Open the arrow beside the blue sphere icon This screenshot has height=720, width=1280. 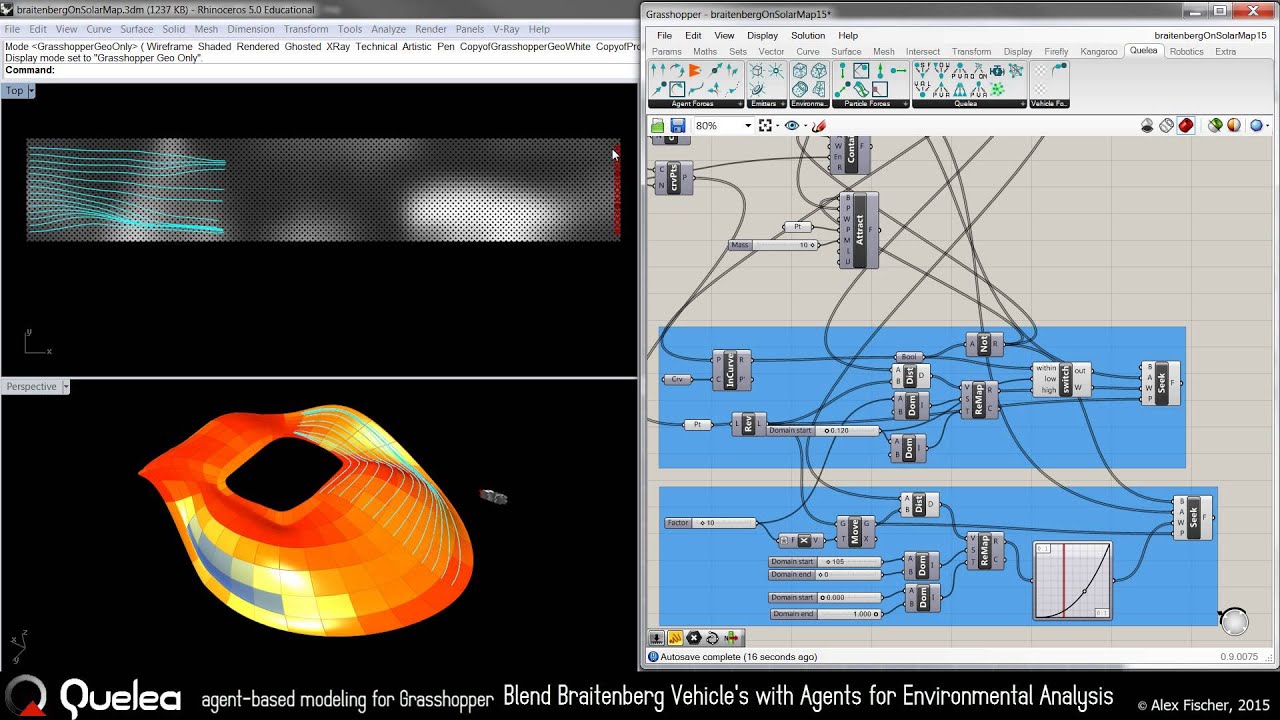[1268, 126]
